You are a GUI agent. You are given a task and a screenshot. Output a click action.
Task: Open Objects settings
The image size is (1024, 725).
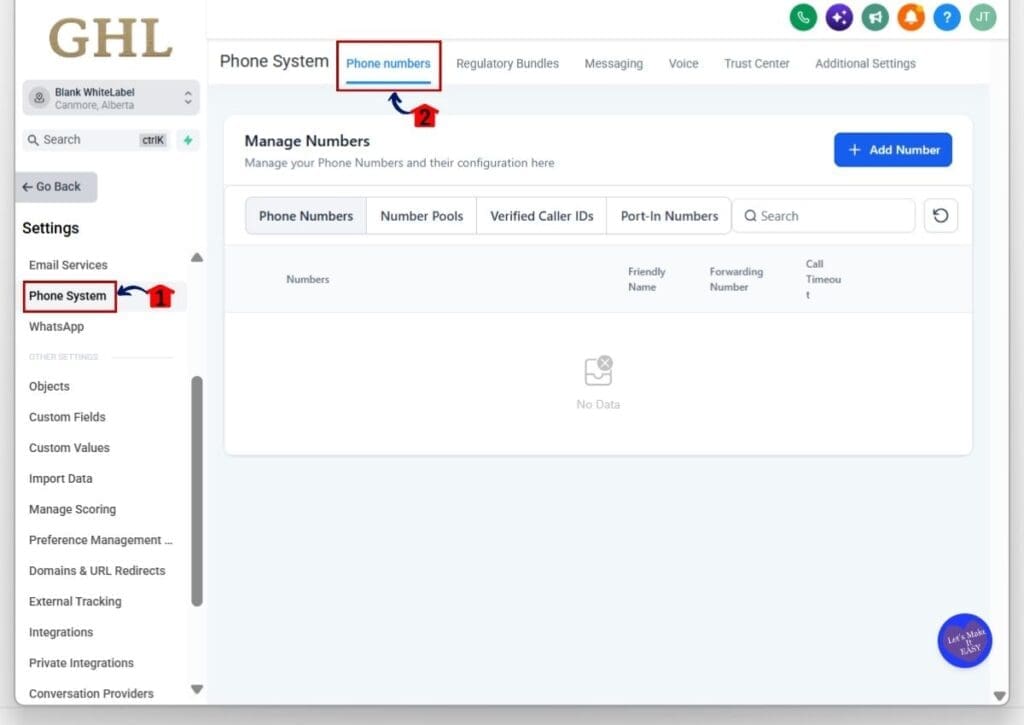49,386
